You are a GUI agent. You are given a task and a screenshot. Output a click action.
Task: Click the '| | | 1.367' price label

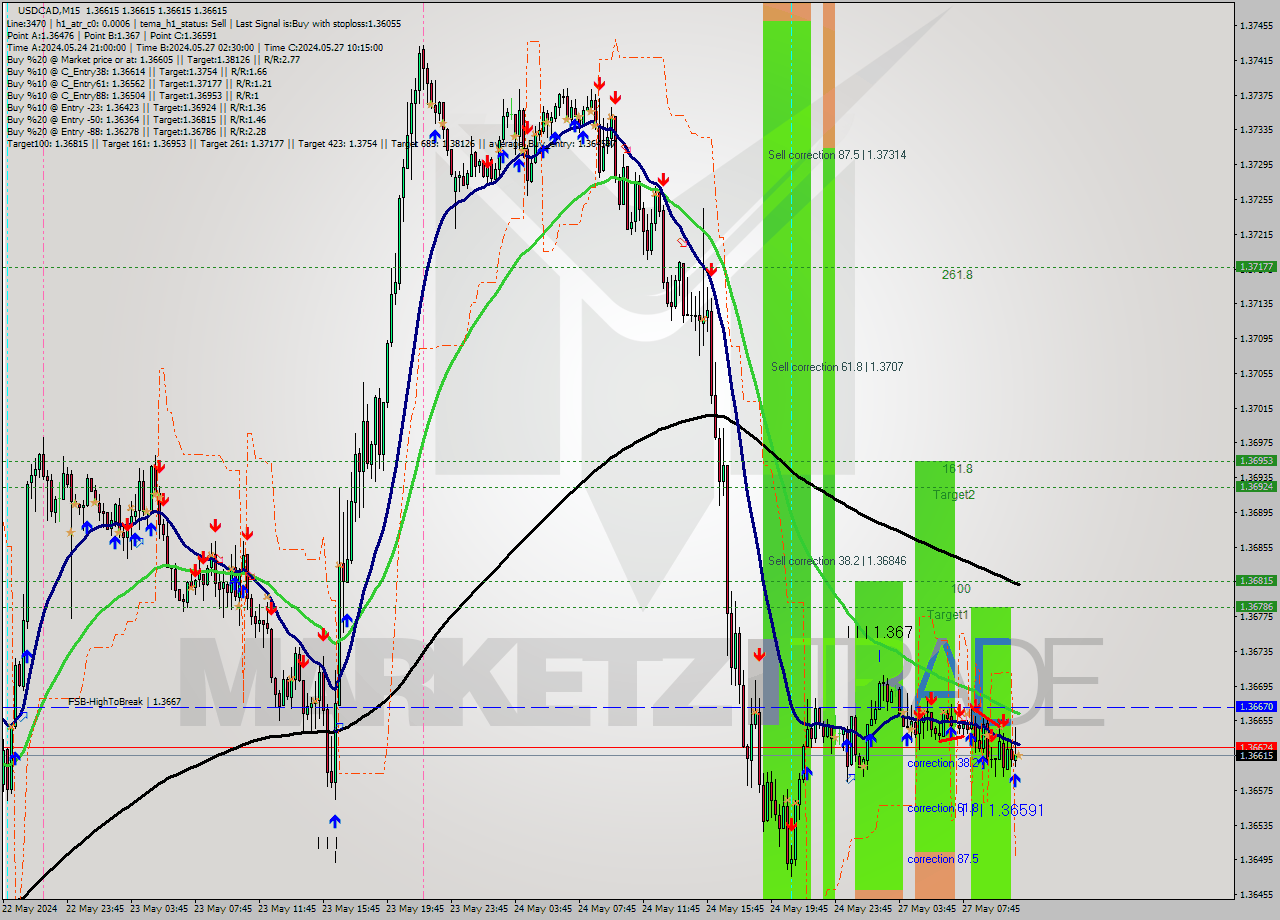(x=880, y=632)
